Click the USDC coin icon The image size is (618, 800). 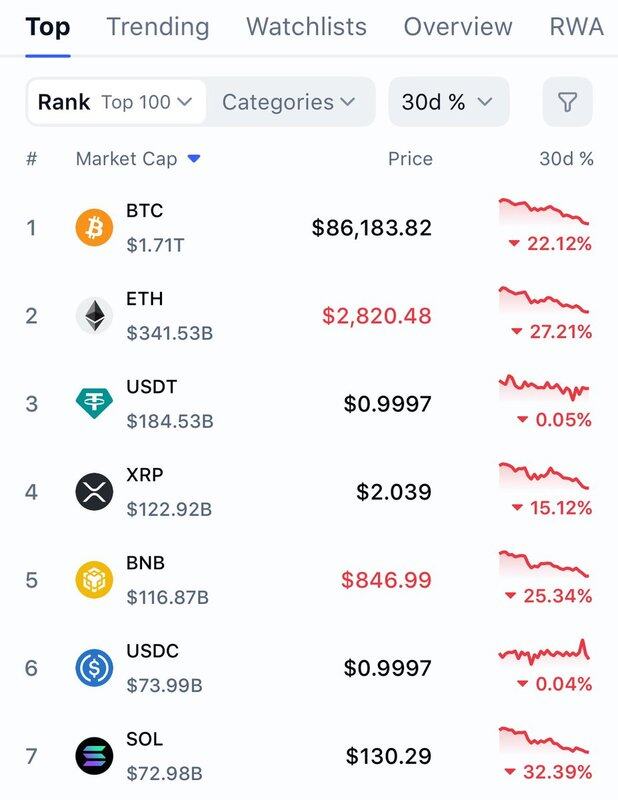pos(95,668)
